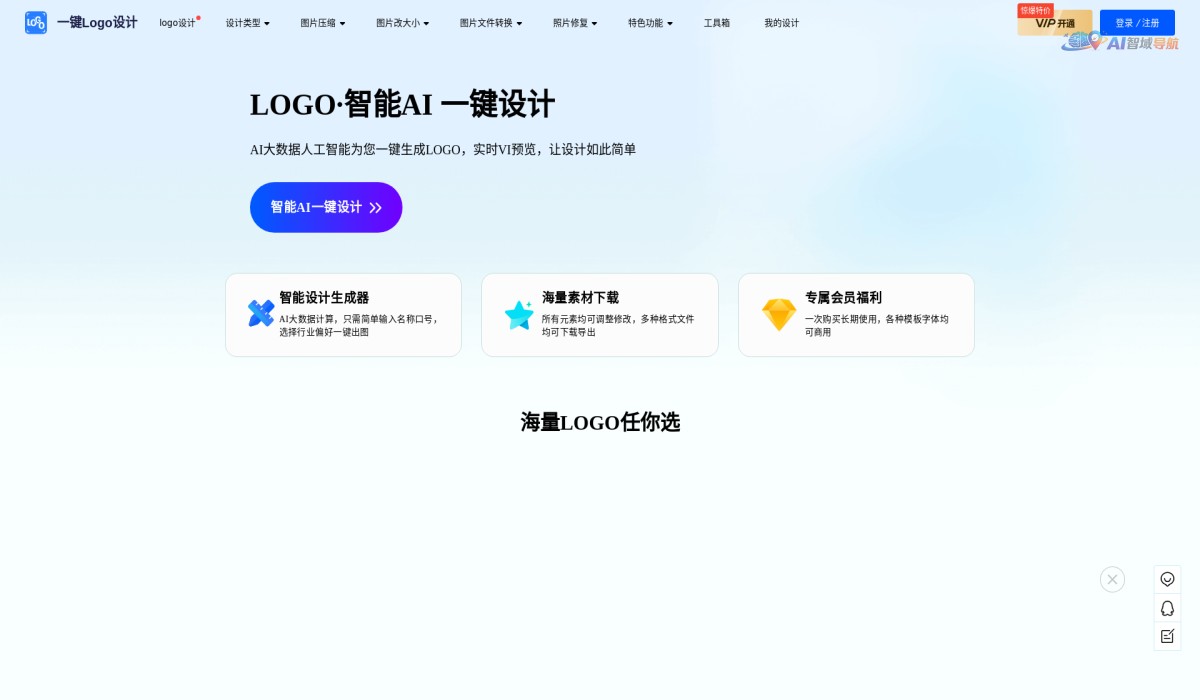Select 工具箱 in the top menu
This screenshot has width=1200, height=700.
(x=717, y=23)
